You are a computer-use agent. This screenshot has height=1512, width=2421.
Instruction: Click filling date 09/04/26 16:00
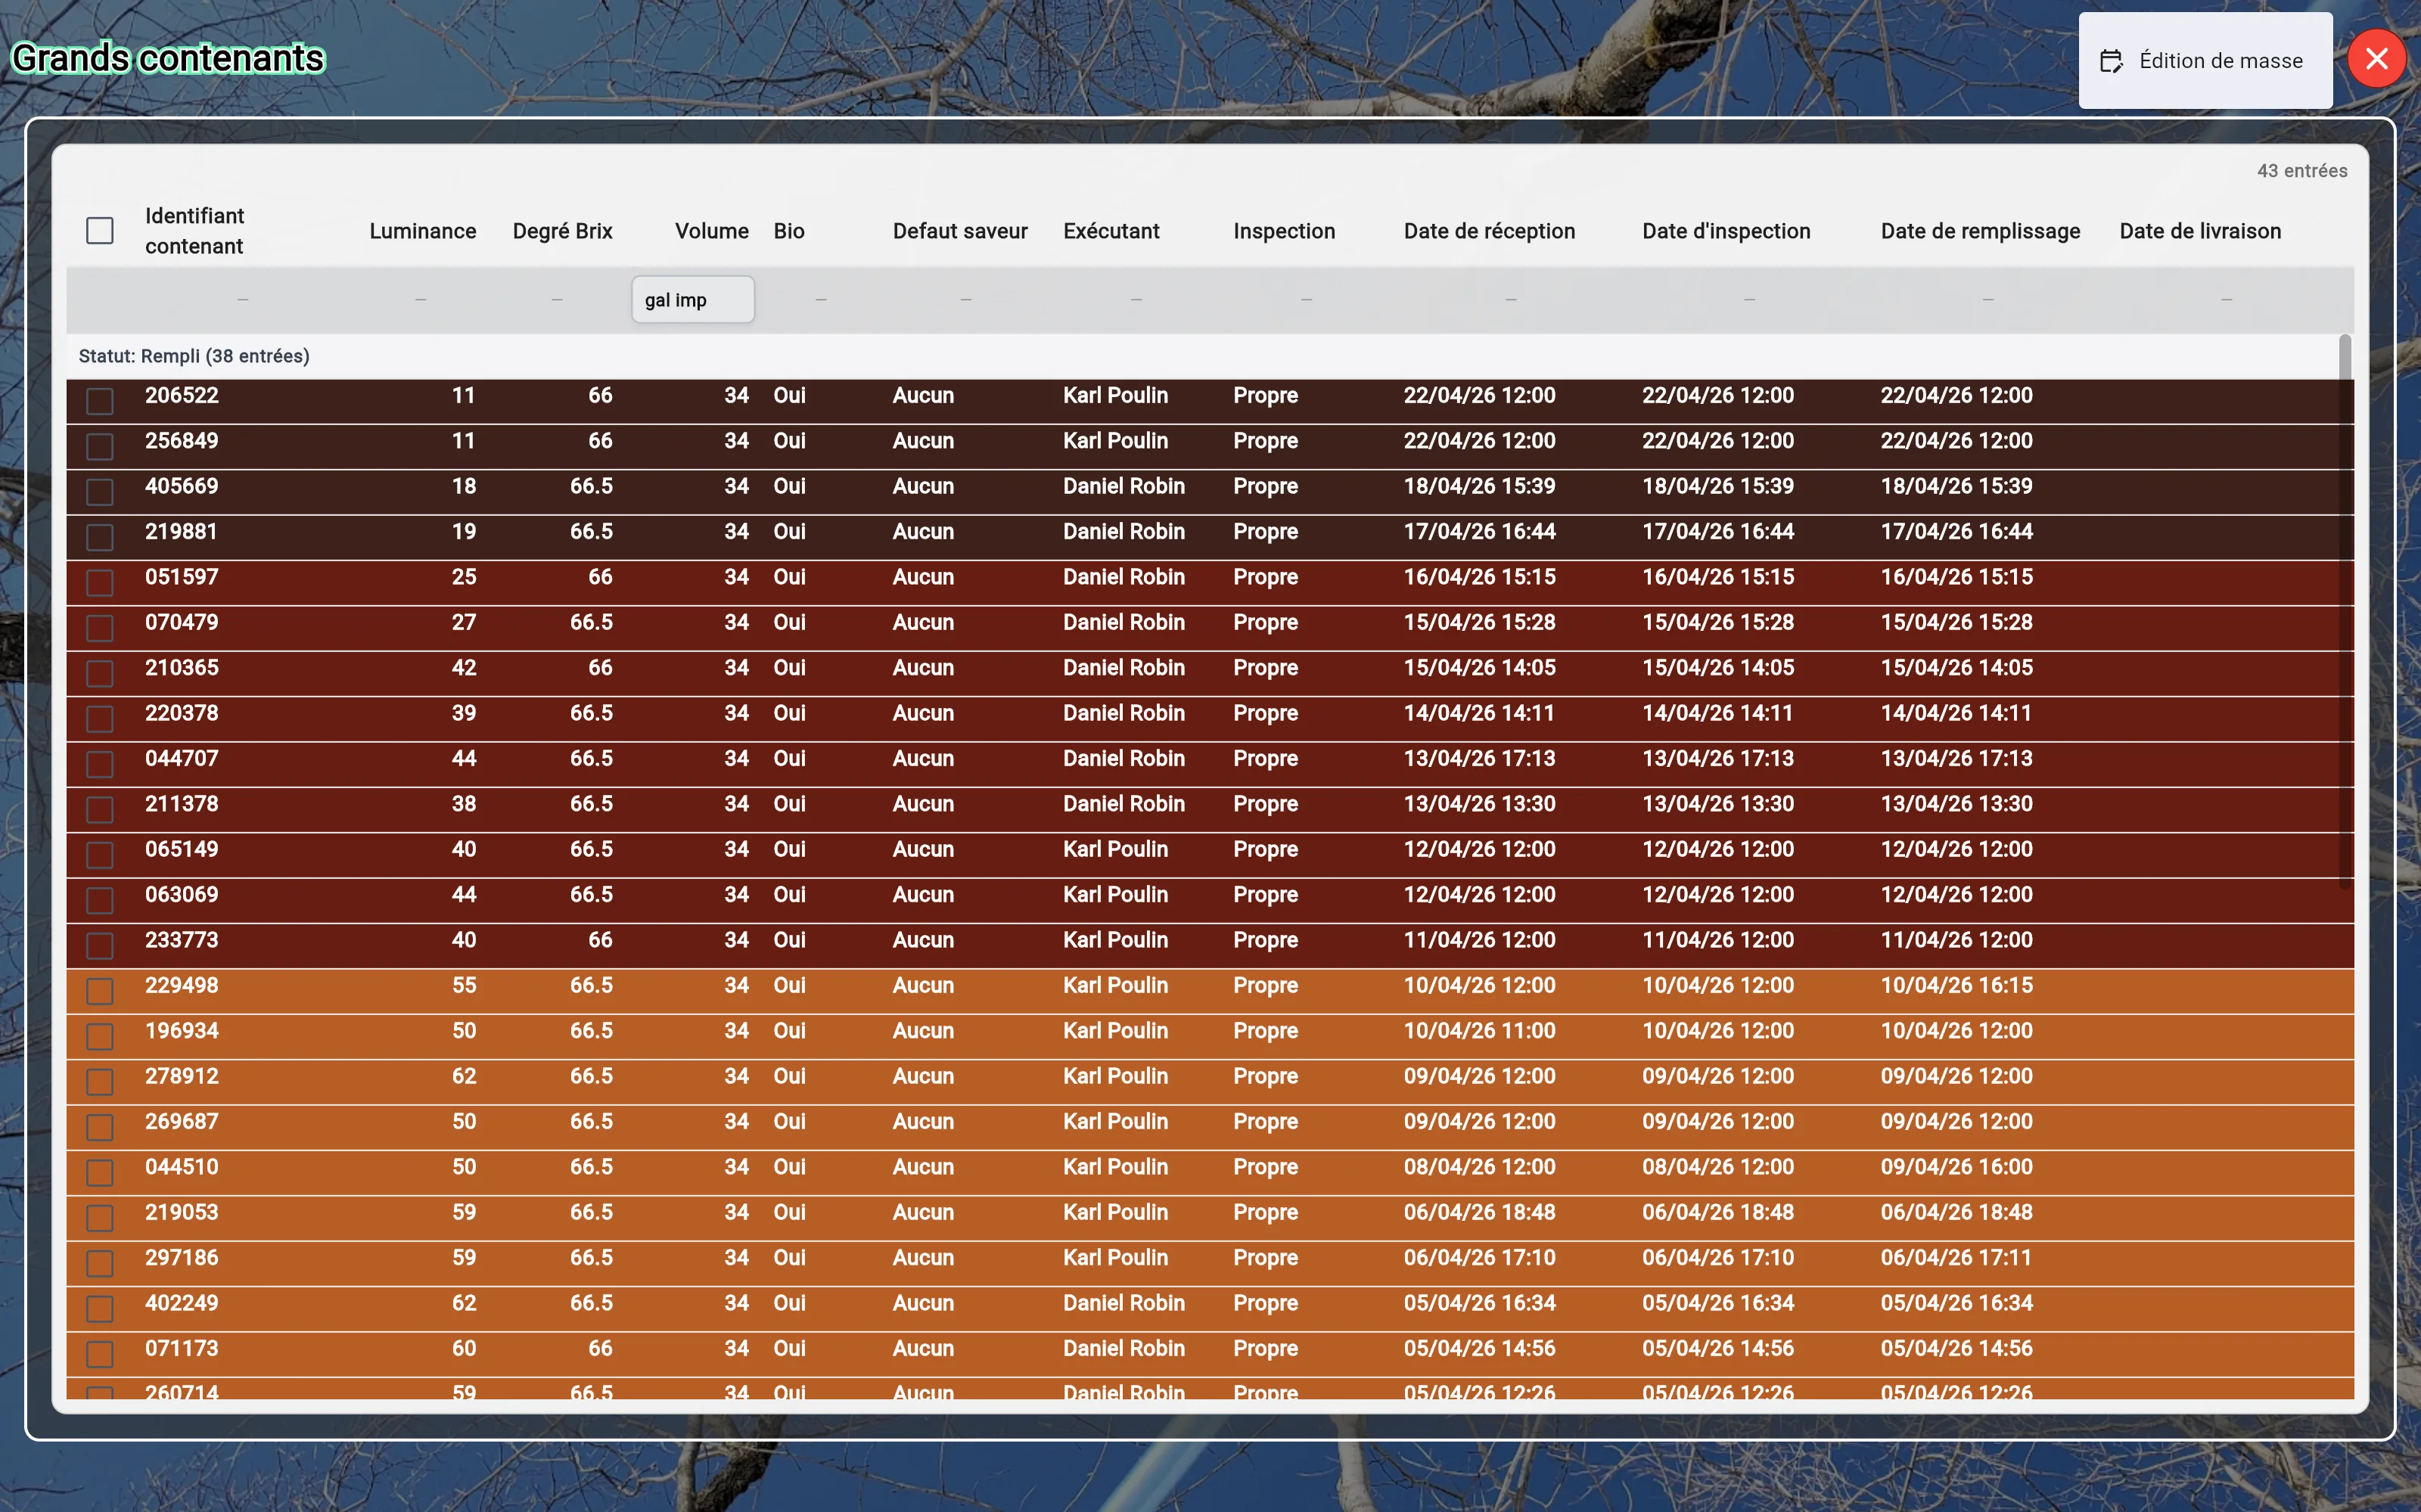point(1956,1167)
